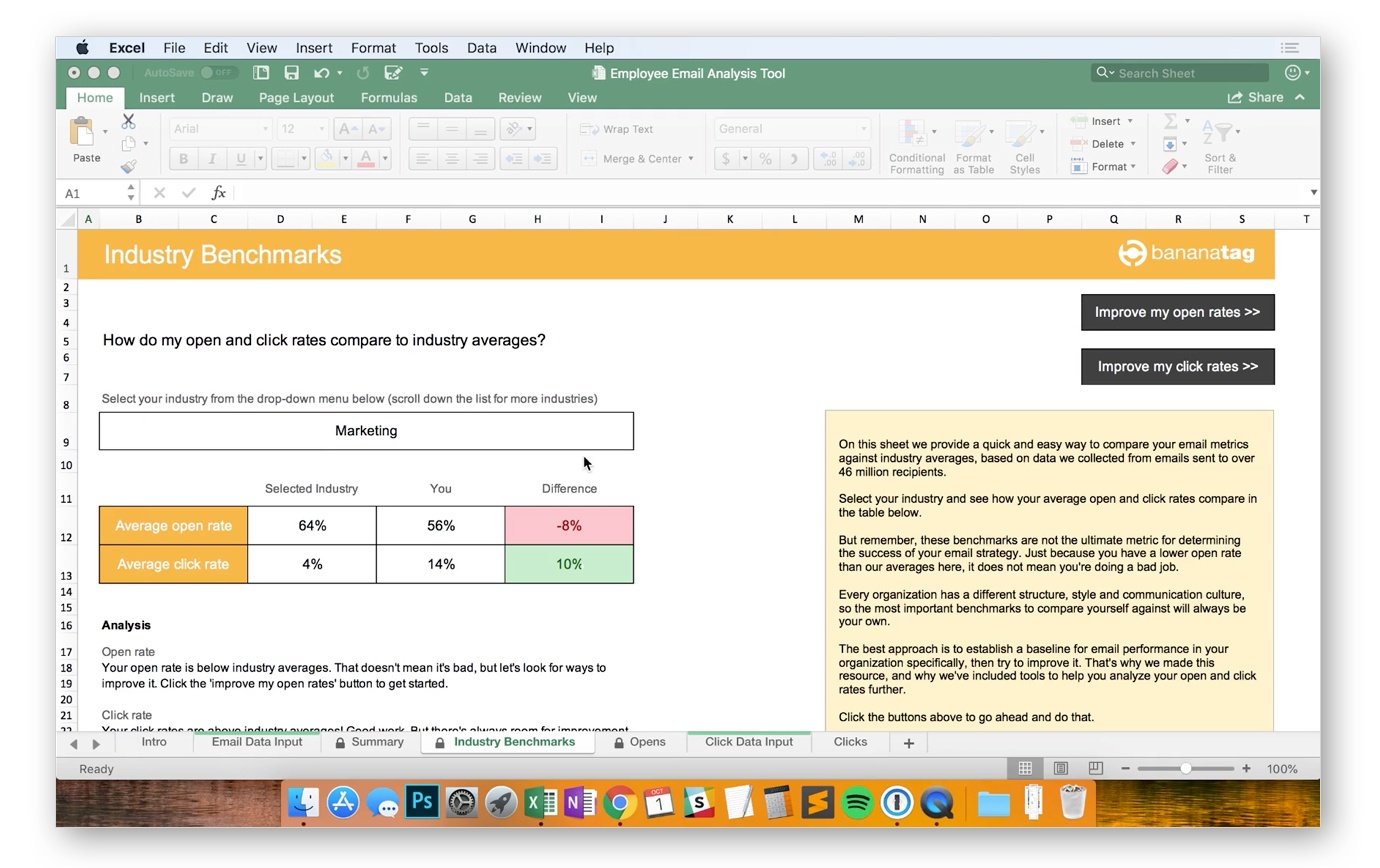This screenshot has width=1380, height=868.
Task: Click the Format as Table icon
Action: click(x=969, y=134)
